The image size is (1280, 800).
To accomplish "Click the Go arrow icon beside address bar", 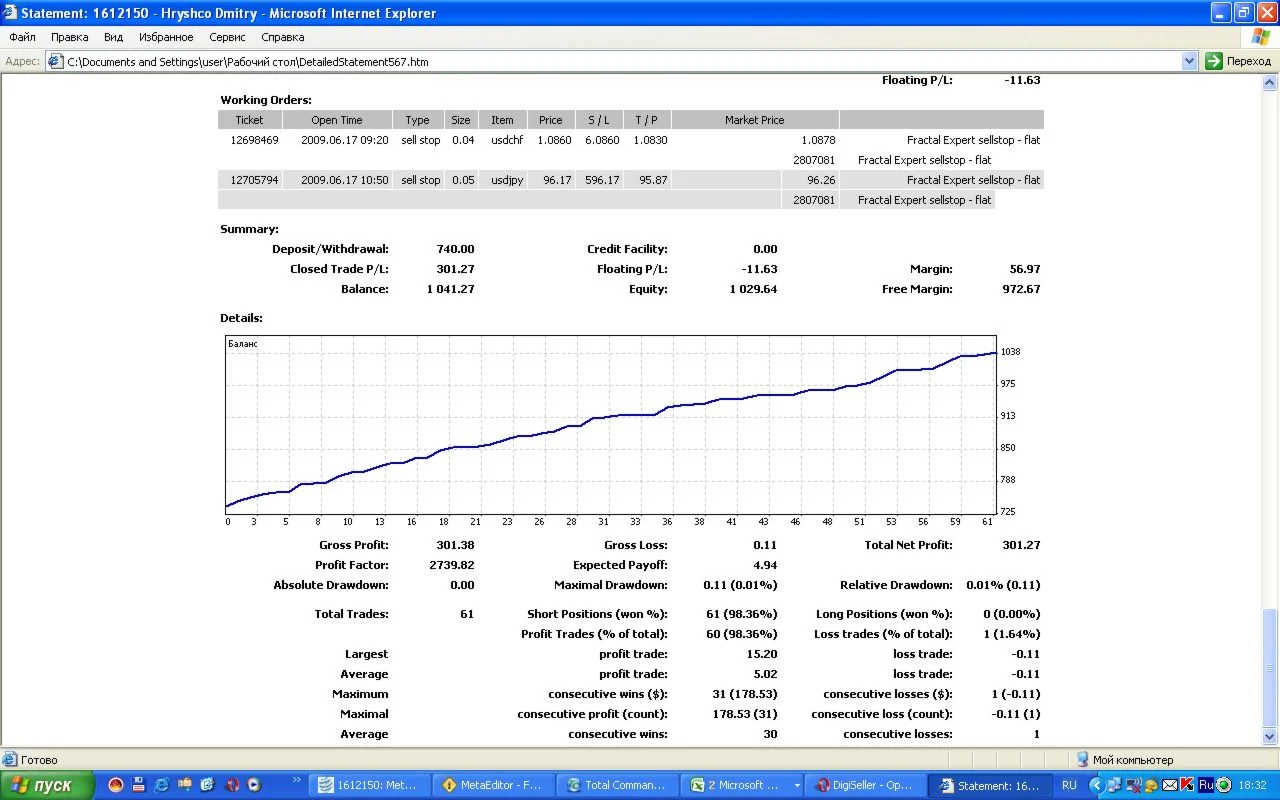I will coord(1214,61).
